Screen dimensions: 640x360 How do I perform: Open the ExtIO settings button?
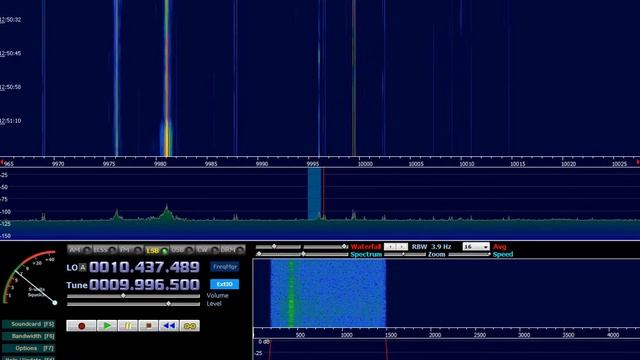(x=224, y=284)
